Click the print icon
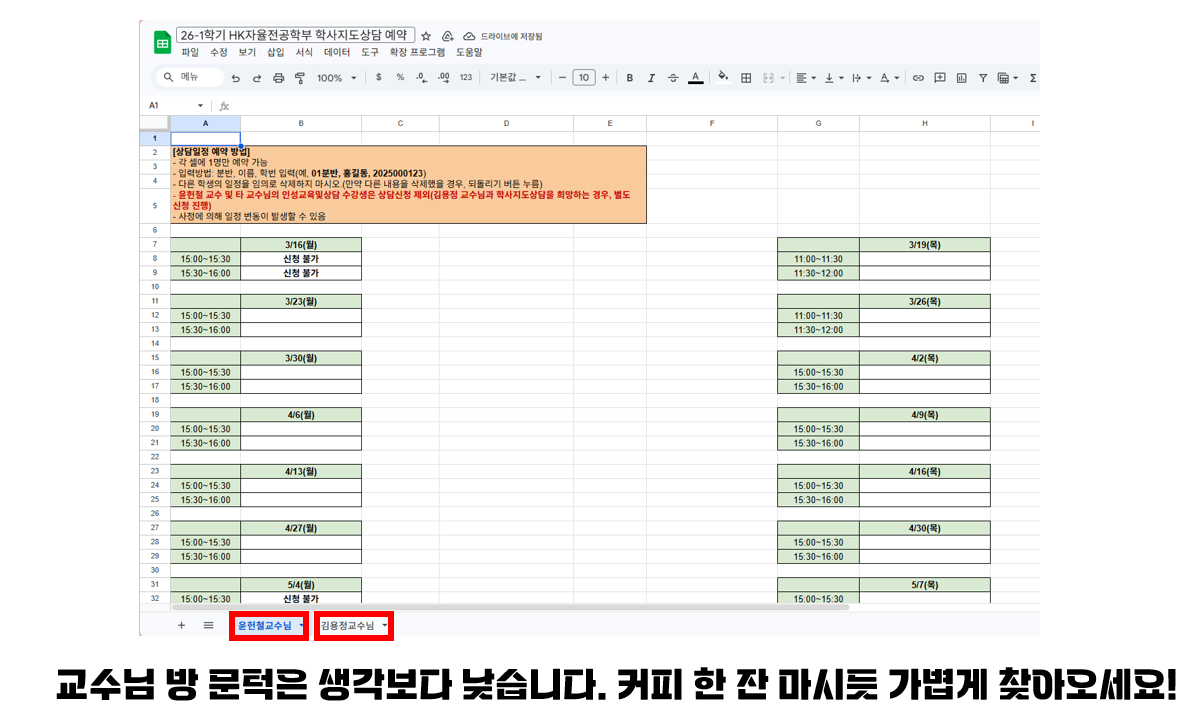The height and width of the screenshot is (714, 1201). (279, 78)
